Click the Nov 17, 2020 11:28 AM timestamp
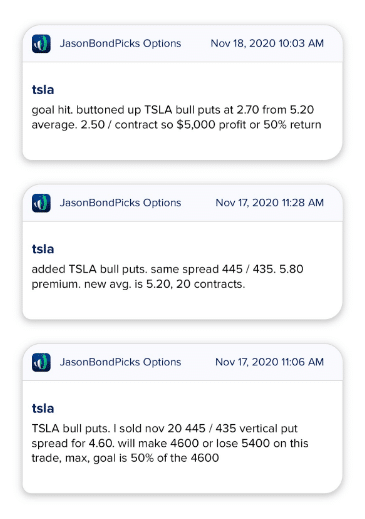The image size is (365, 519). tap(269, 203)
